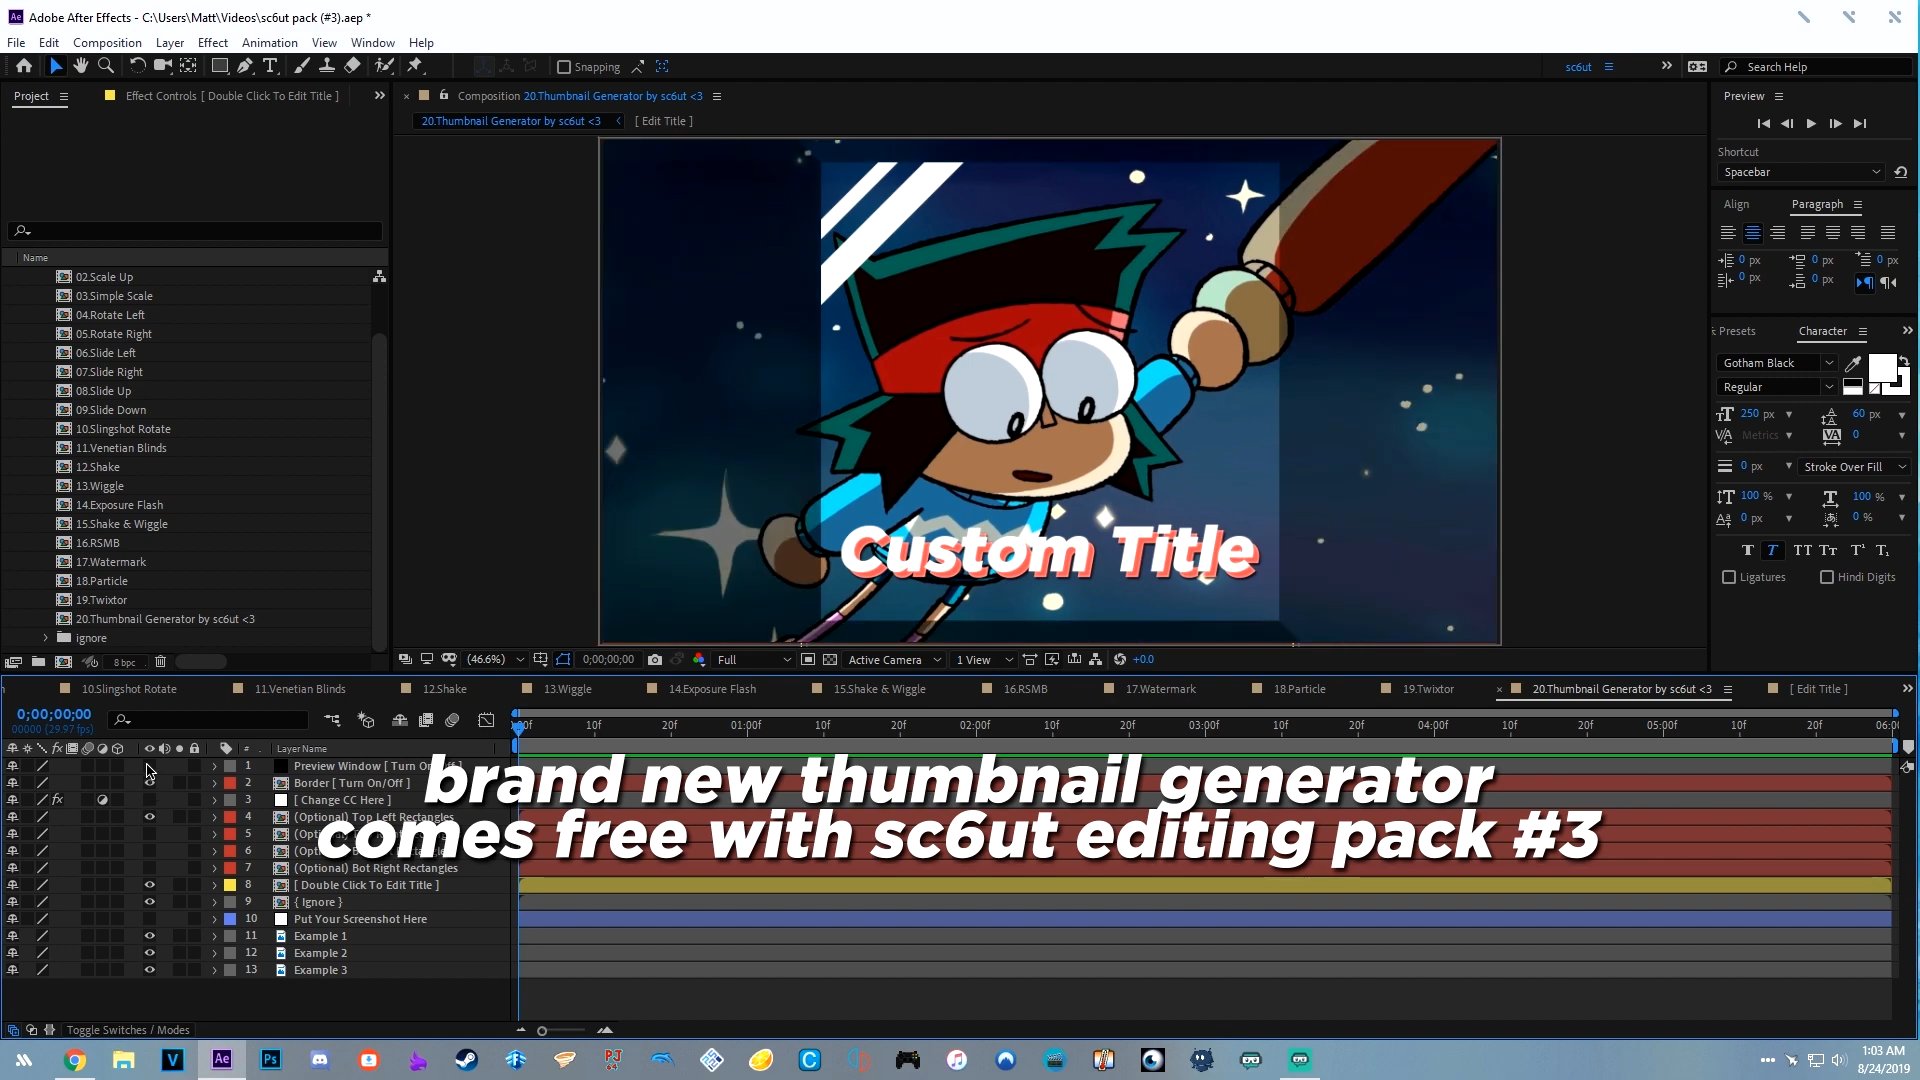Click the Take Snapshot camera icon
The width and height of the screenshot is (1920, 1080).
[654, 660]
